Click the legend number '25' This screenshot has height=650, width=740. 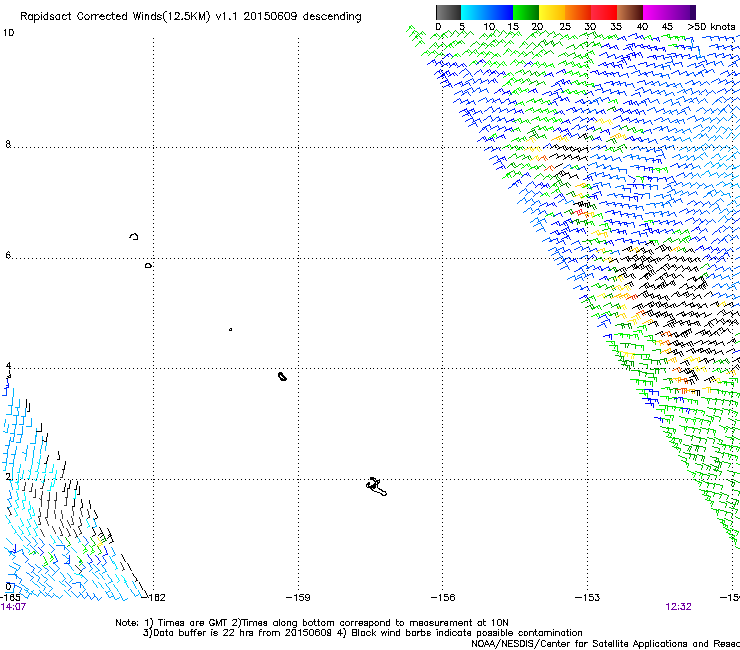click(x=565, y=27)
